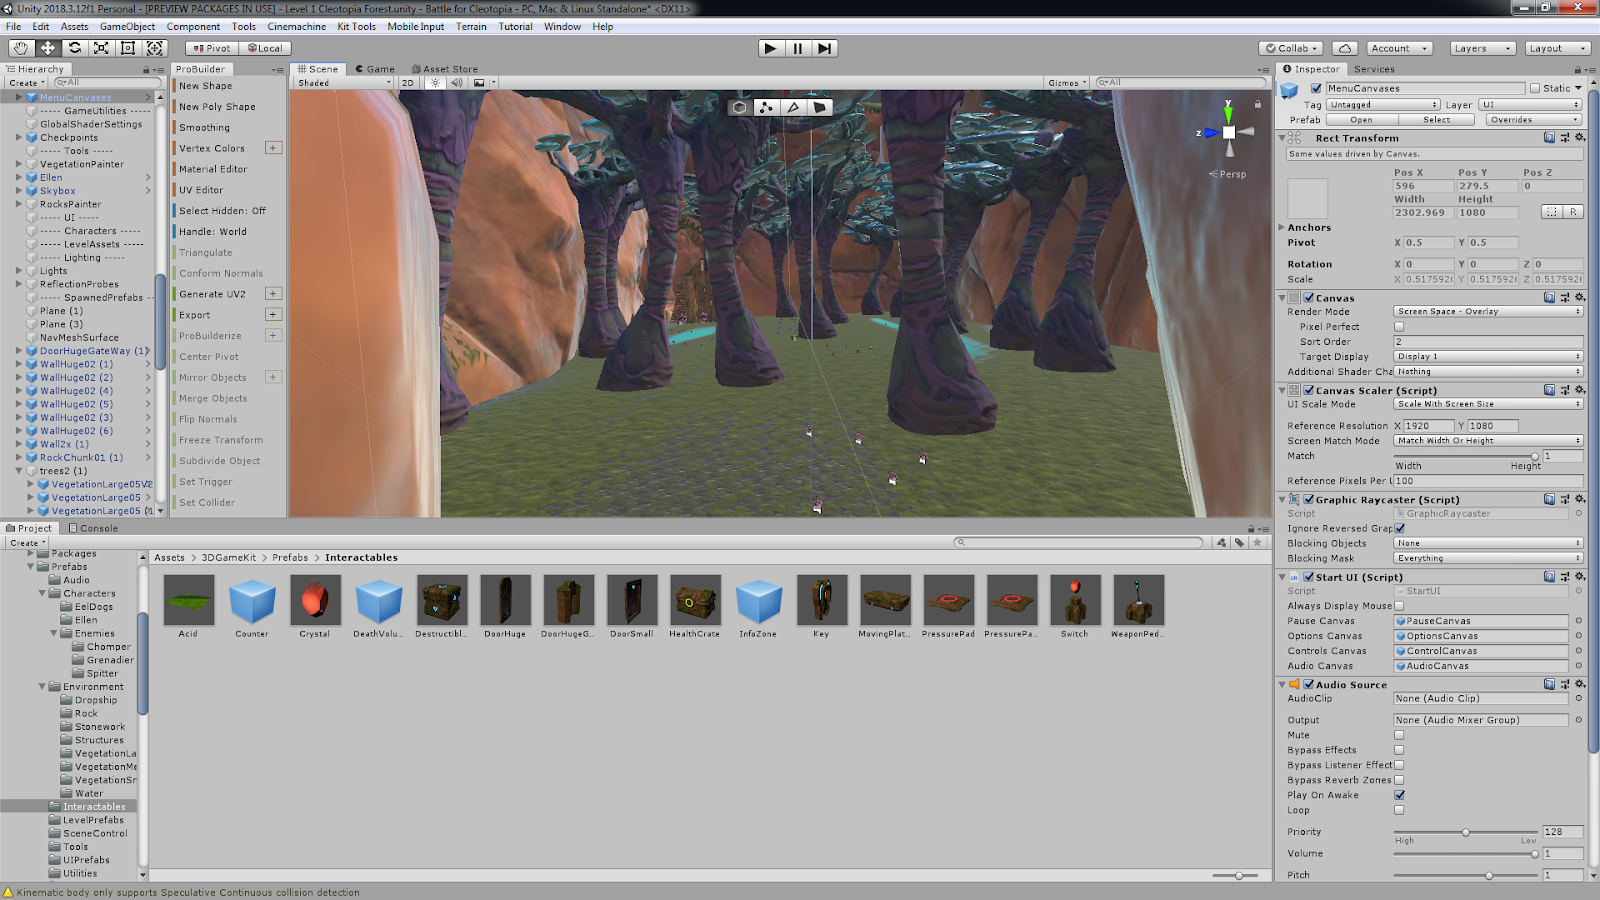Click the Step frame button
The width and height of the screenshot is (1600, 900).
pos(824,48)
